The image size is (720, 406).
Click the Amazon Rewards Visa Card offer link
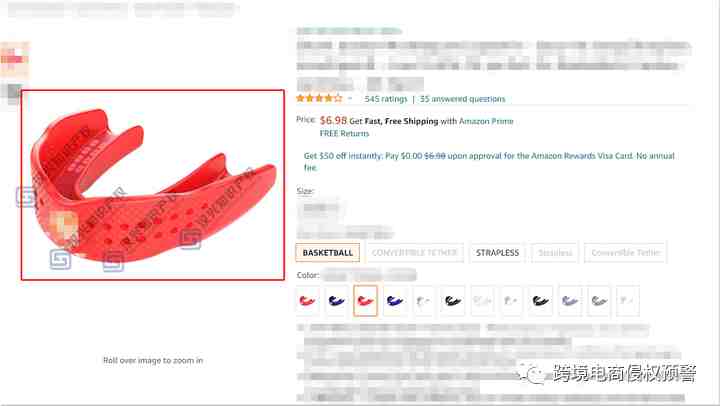click(x=582, y=156)
